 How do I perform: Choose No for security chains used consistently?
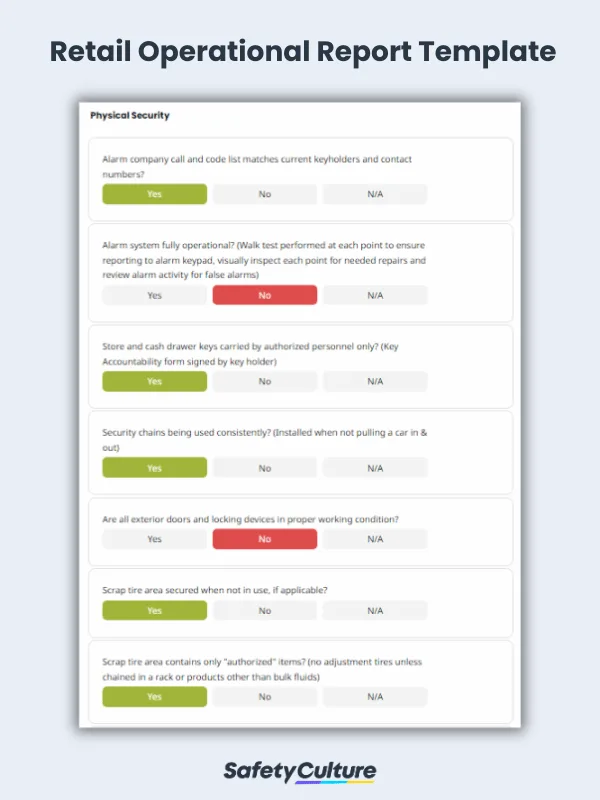pyautogui.click(x=265, y=468)
